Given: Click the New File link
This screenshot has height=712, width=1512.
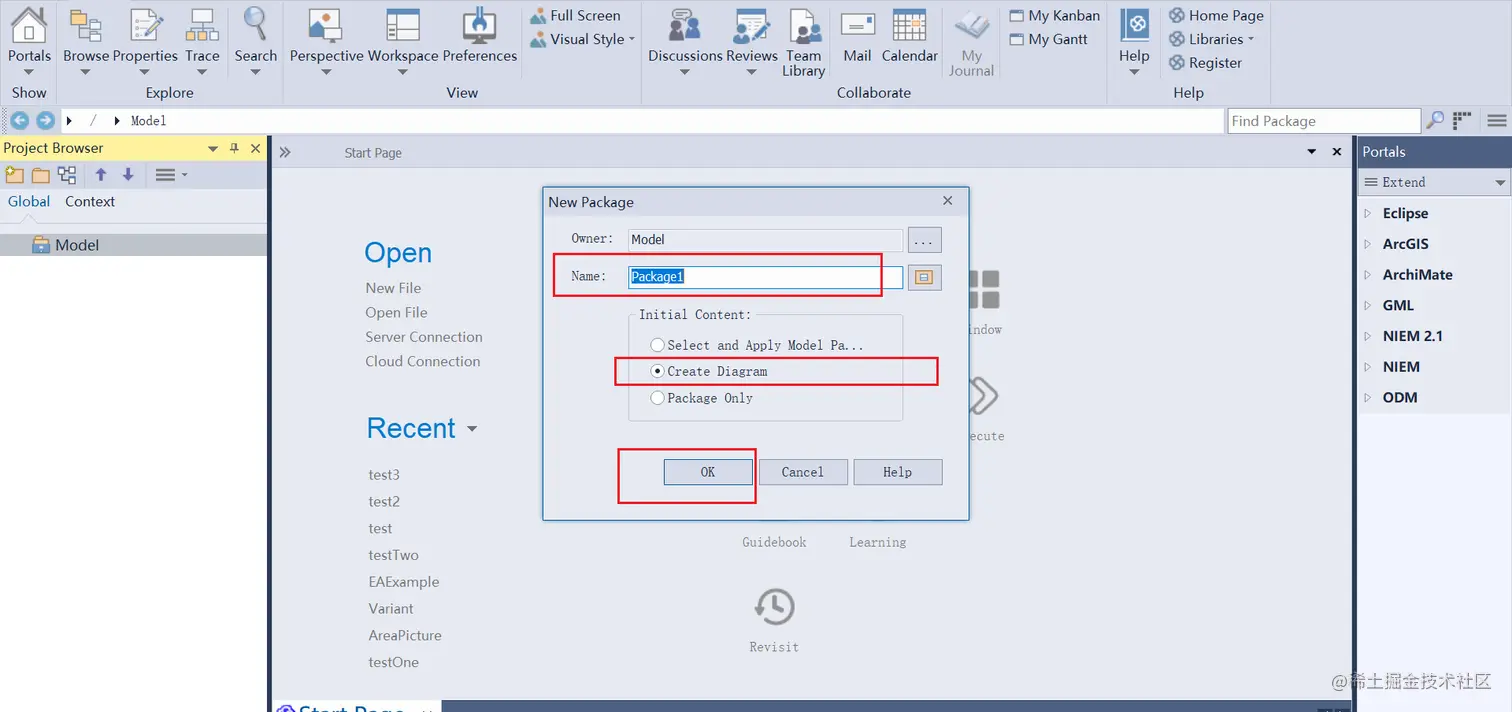Looking at the screenshot, I should pos(393,288).
